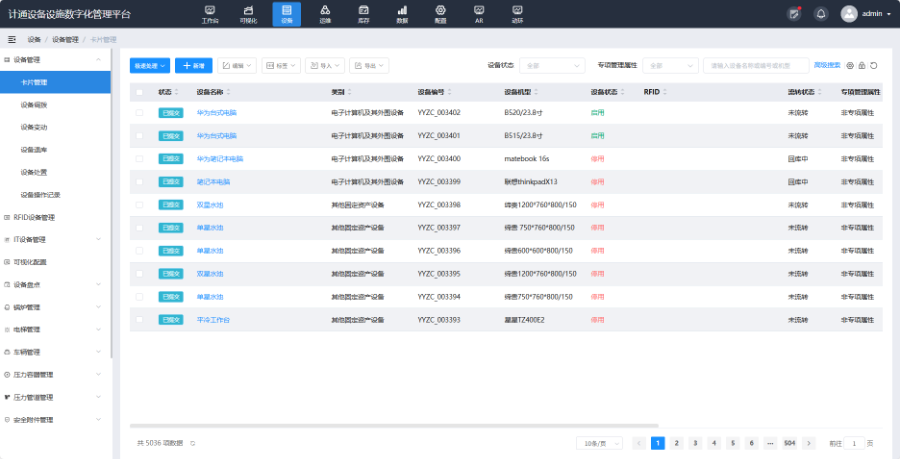Image resolution: width=900 pixels, height=459 pixels.
Task: Click the table column settings gear icon
Action: click(x=850, y=66)
